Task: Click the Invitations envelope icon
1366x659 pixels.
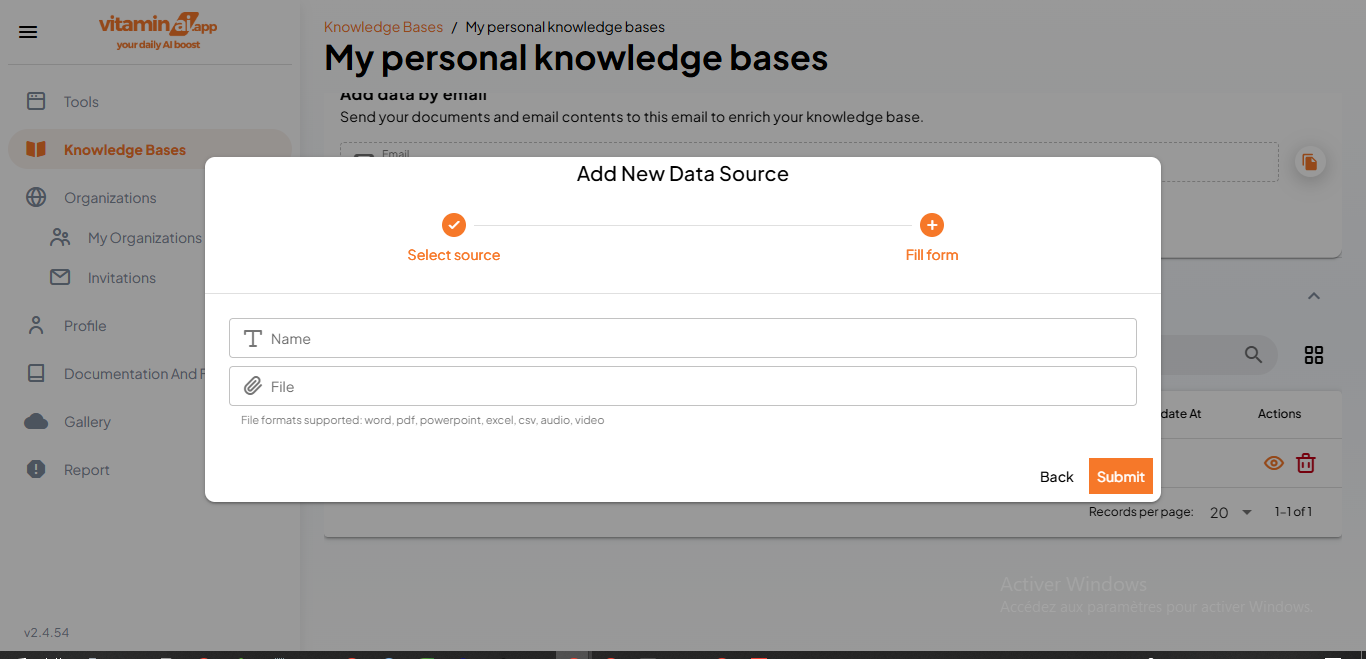Action: (59, 277)
